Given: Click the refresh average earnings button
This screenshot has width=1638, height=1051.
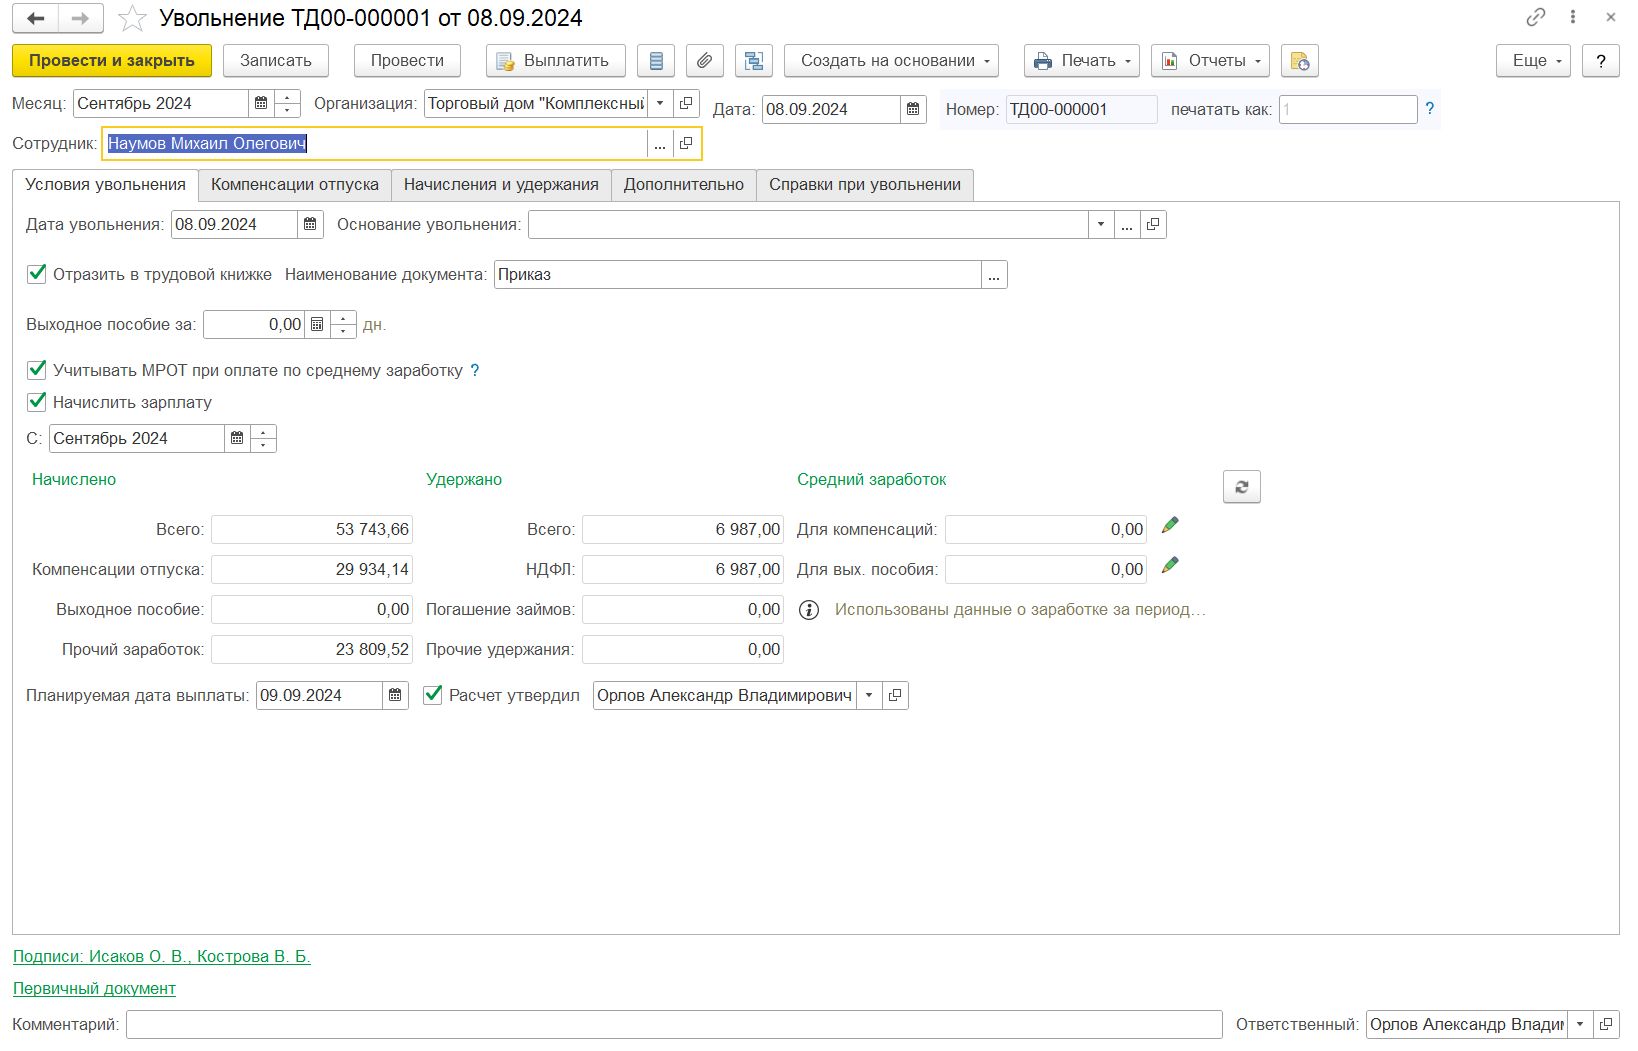Looking at the screenshot, I should tap(1241, 487).
